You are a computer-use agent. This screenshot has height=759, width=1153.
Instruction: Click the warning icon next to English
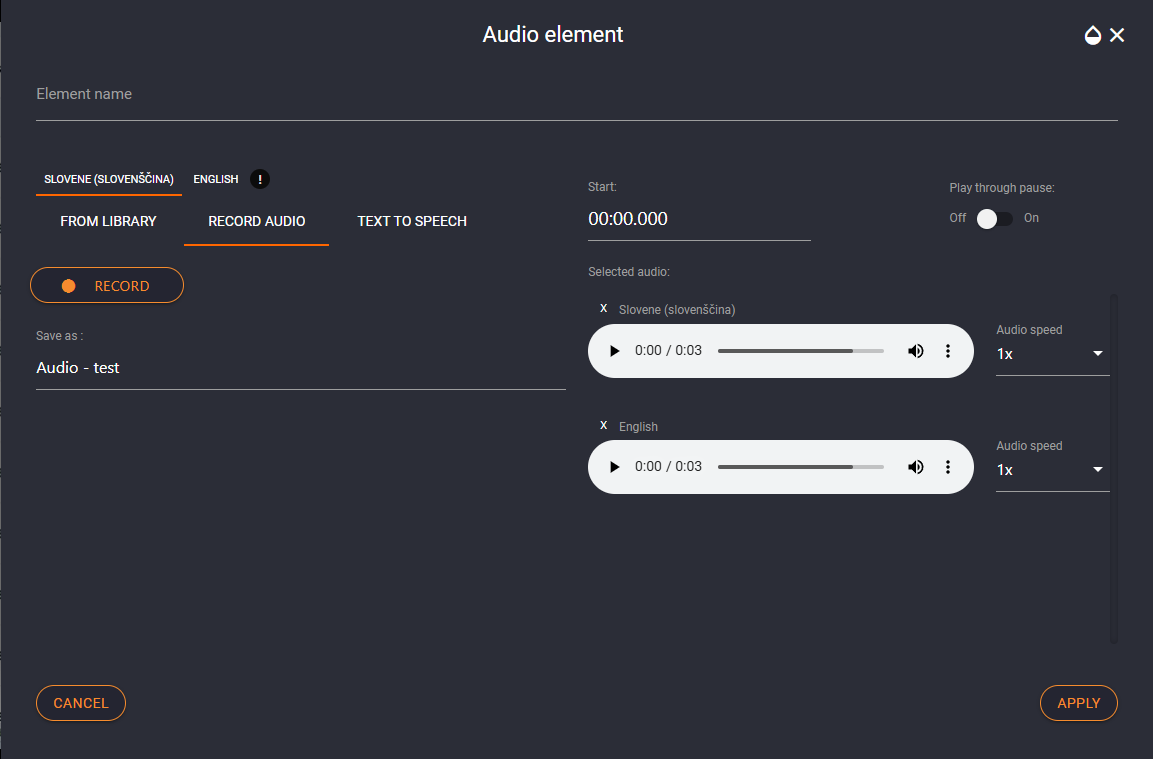pos(260,179)
